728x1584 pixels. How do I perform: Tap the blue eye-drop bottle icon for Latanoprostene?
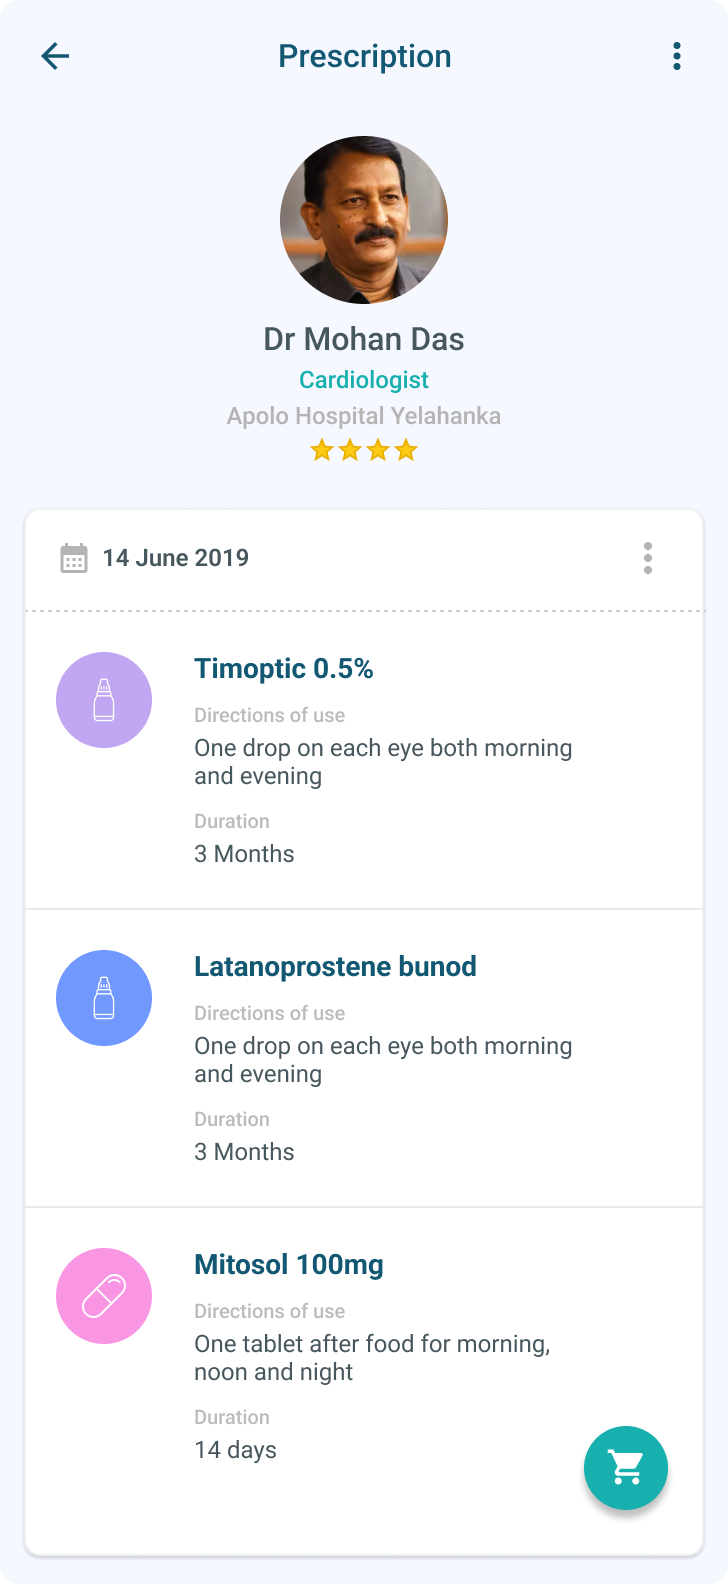(x=104, y=998)
